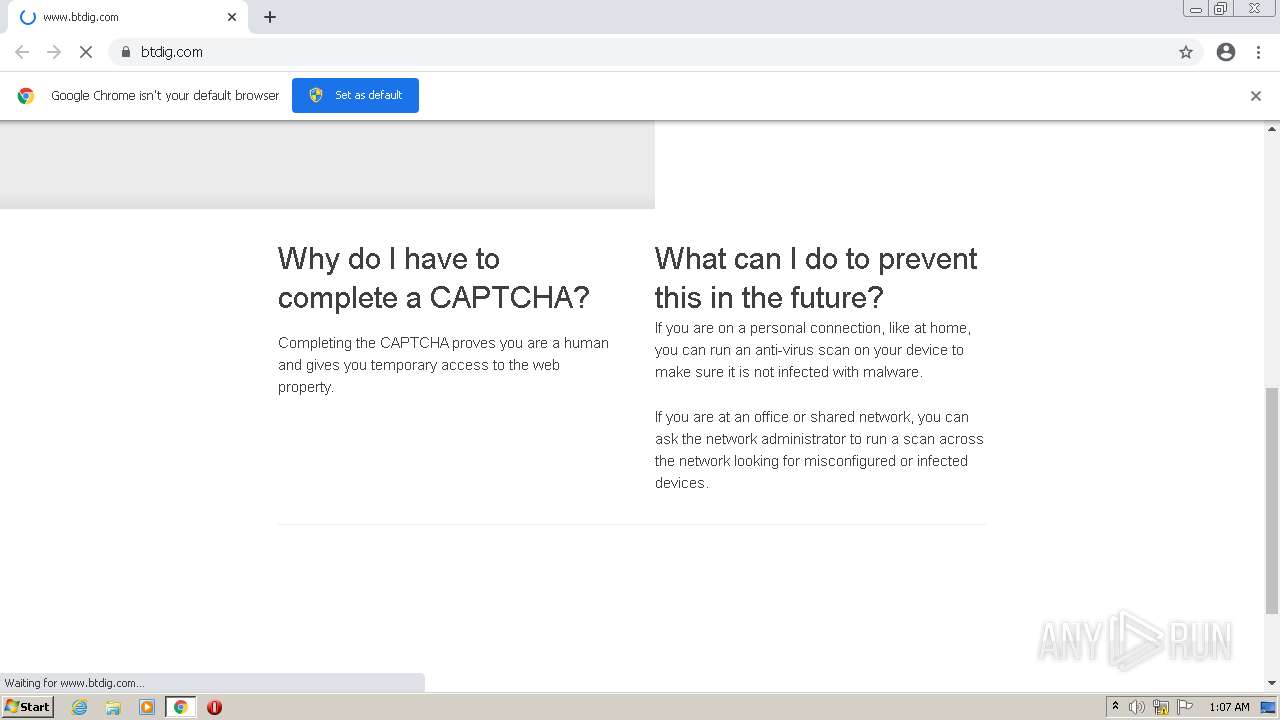Stop loading the page
Image resolution: width=1280 pixels, height=720 pixels.
[86, 52]
